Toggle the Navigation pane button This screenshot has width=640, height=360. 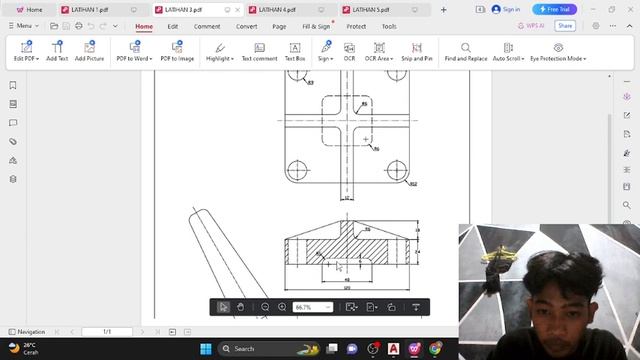27,332
